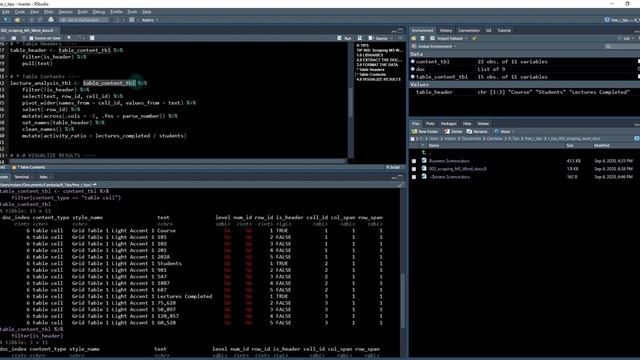Open the Code menu

click(x=20, y=12)
